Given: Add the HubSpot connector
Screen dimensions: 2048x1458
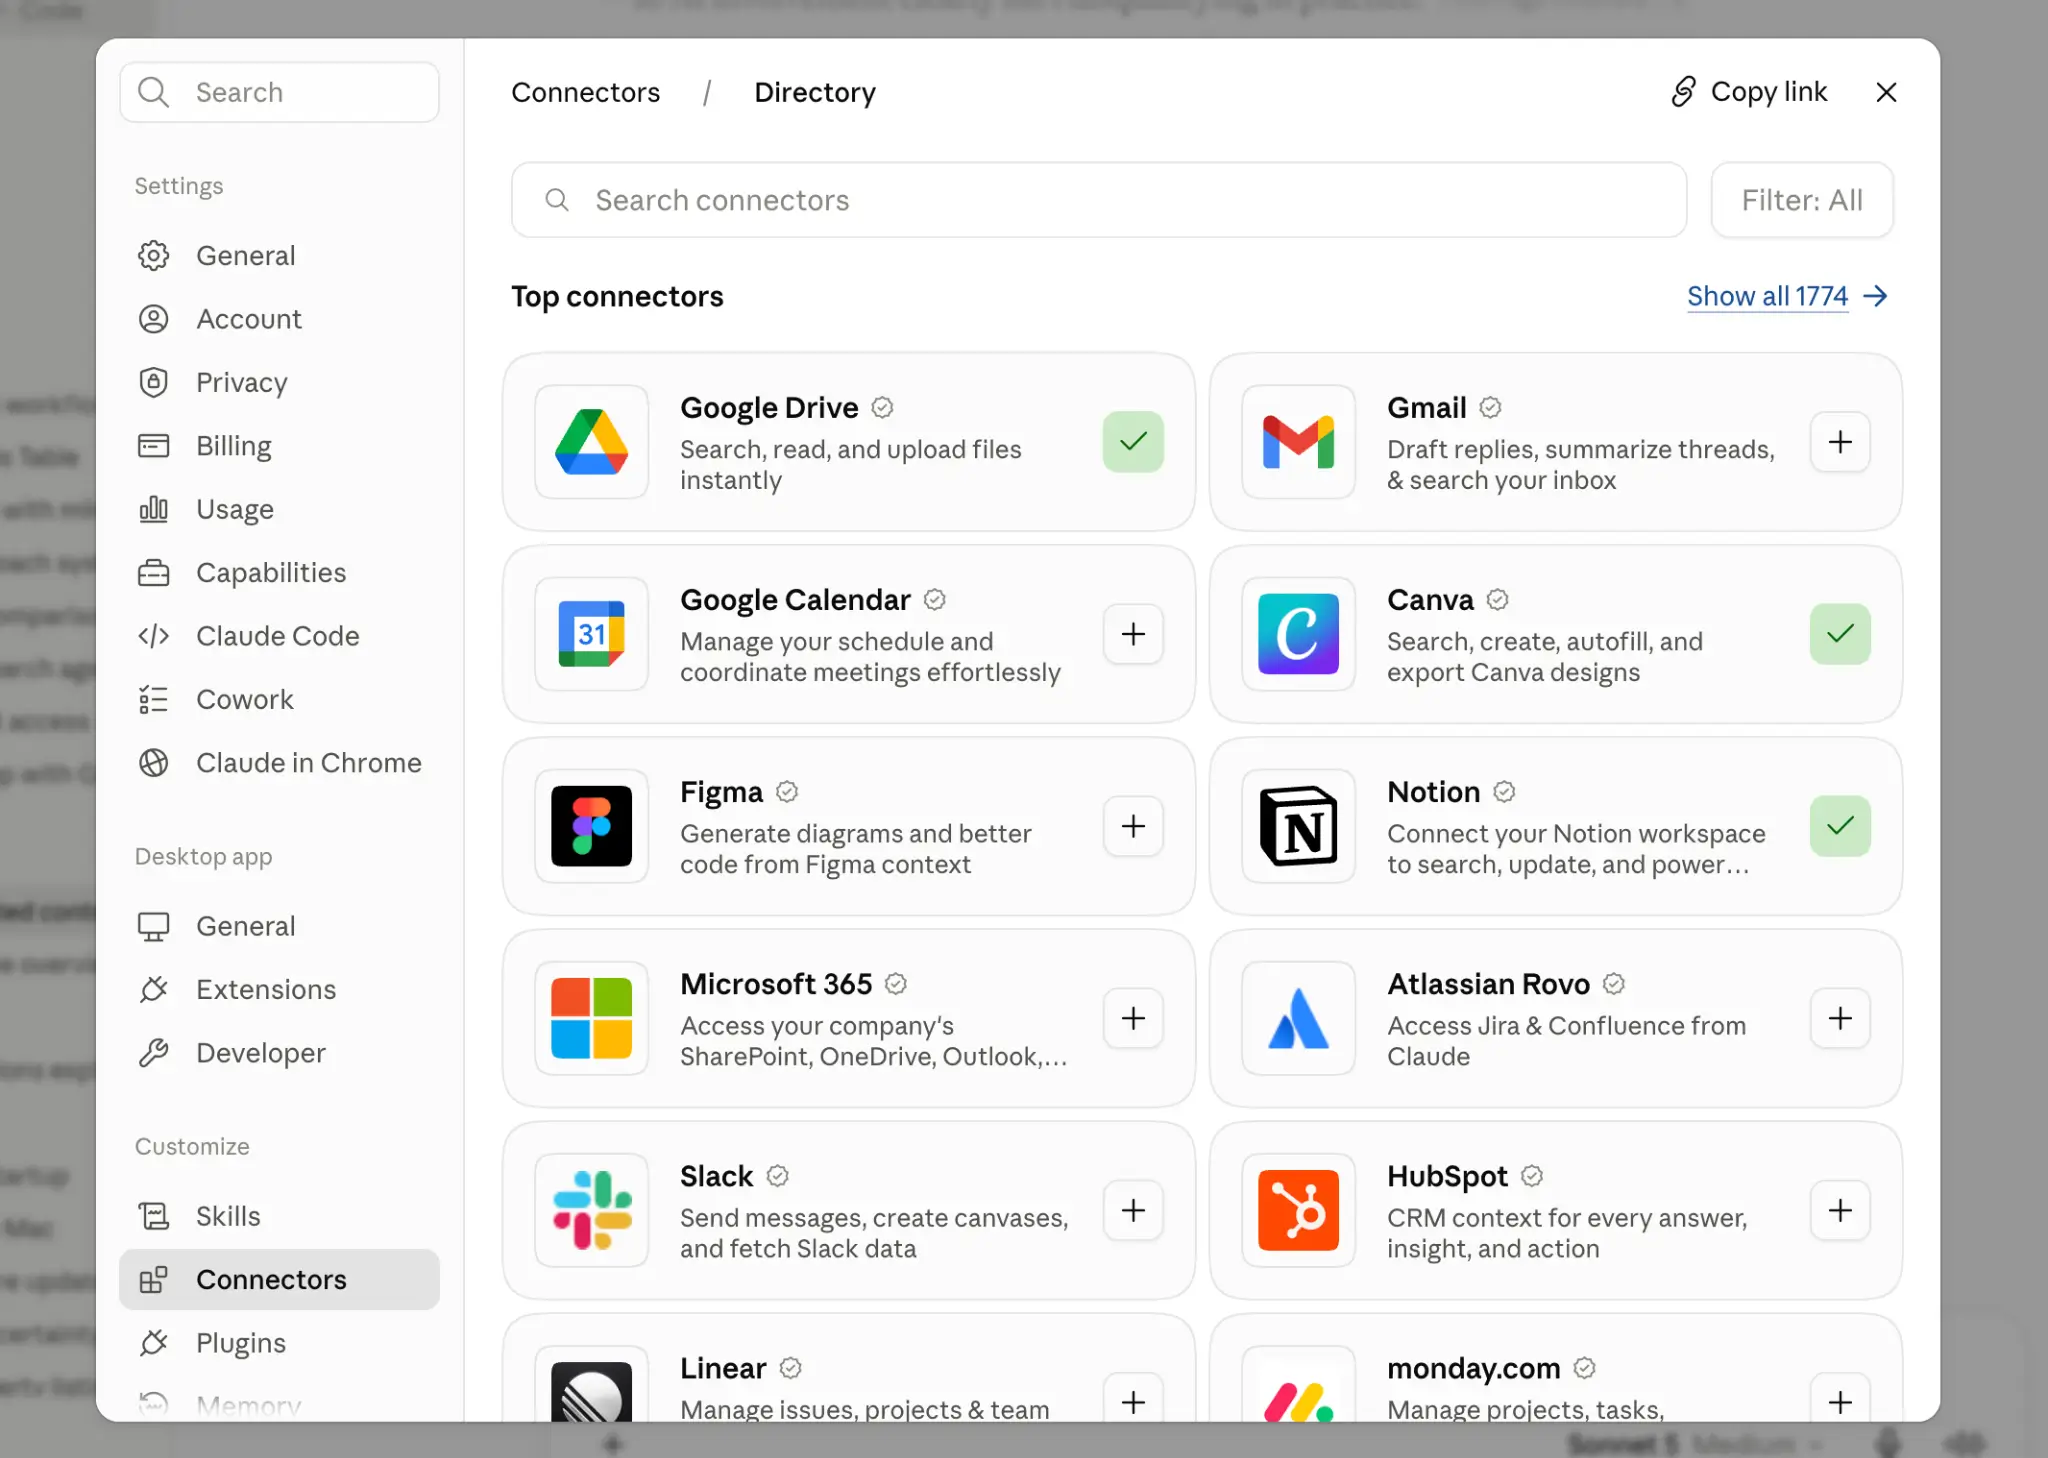Looking at the screenshot, I should coord(1840,1210).
